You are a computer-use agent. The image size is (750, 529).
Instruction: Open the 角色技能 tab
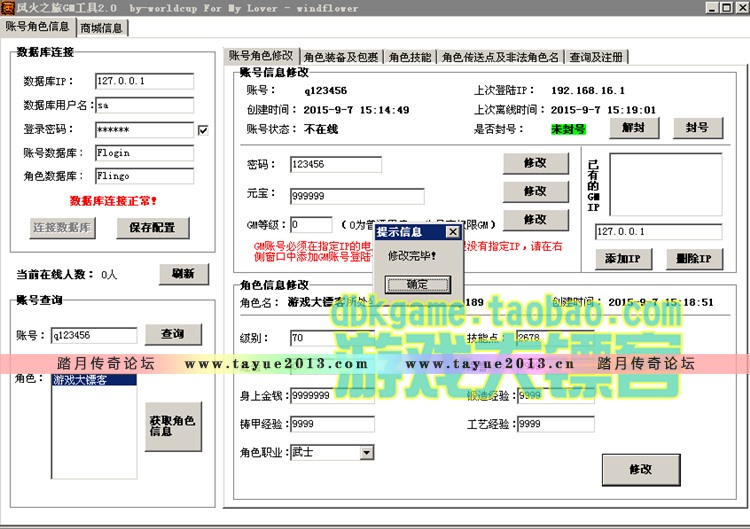410,57
